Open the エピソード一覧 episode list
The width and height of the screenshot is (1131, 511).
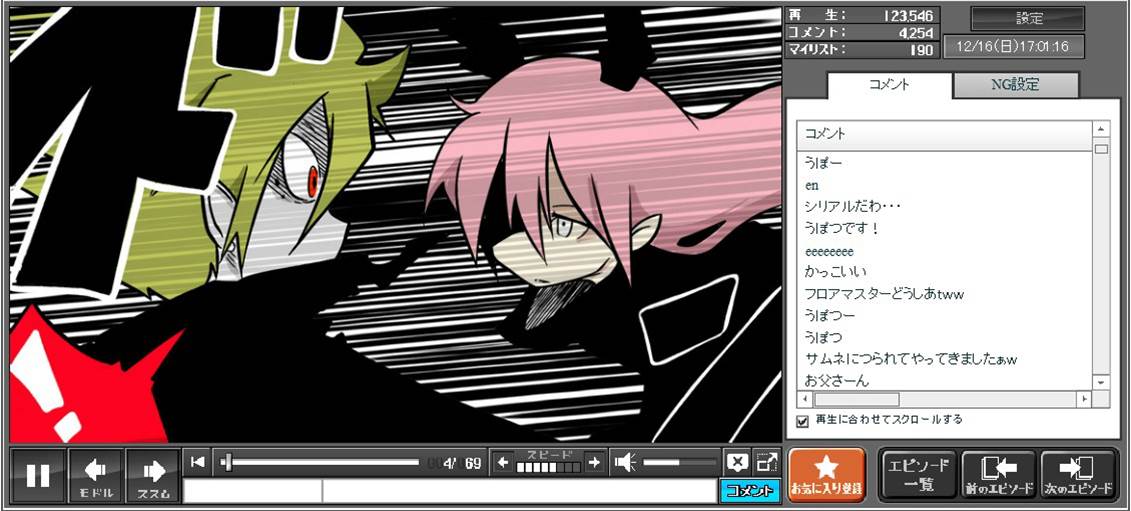click(918, 475)
